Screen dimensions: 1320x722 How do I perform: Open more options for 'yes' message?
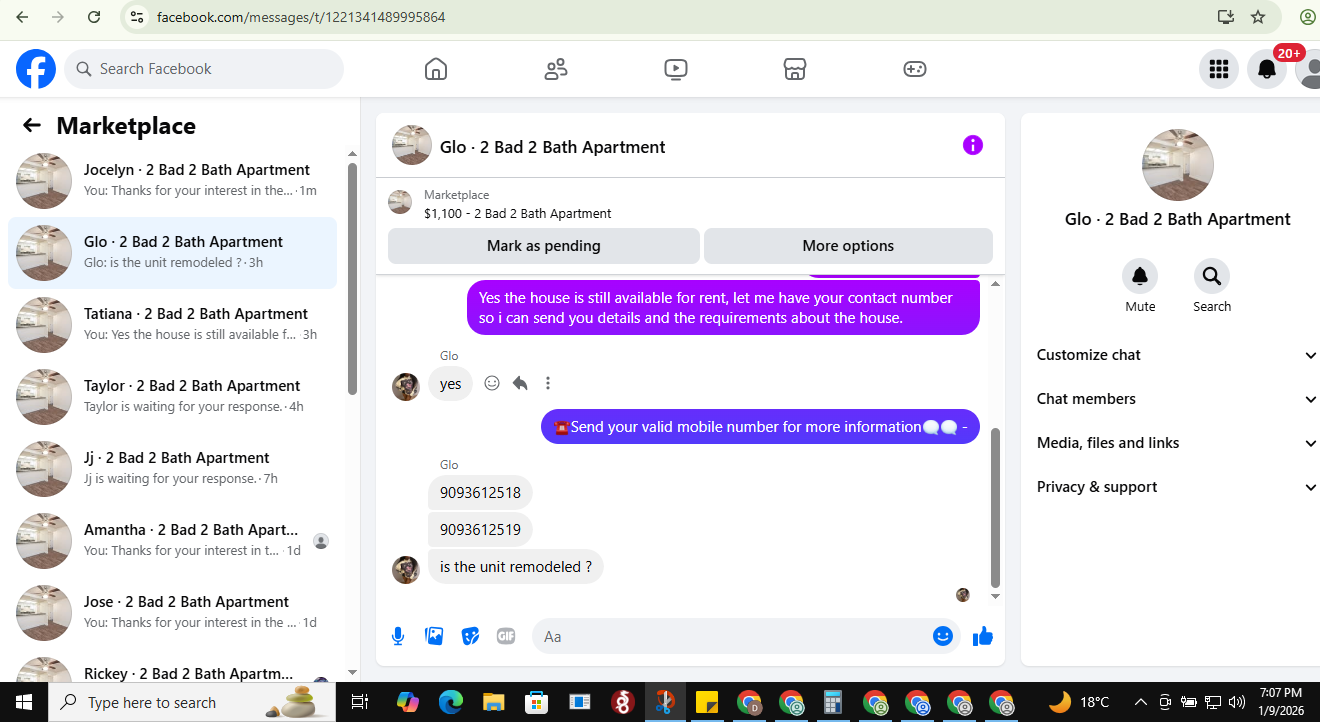(548, 383)
